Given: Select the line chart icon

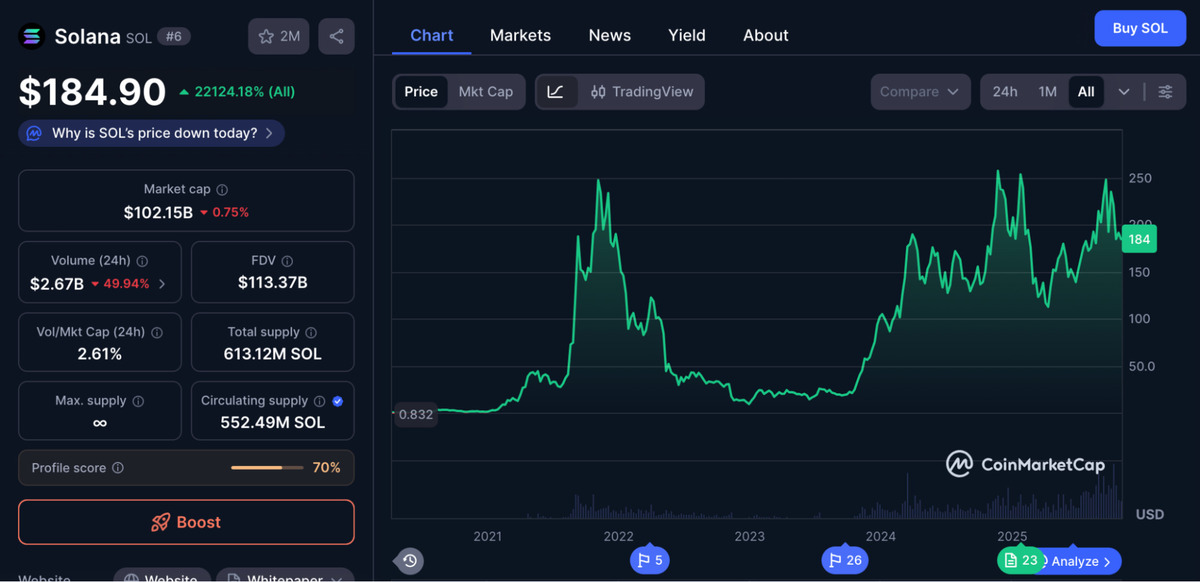Looking at the screenshot, I should (x=556, y=92).
